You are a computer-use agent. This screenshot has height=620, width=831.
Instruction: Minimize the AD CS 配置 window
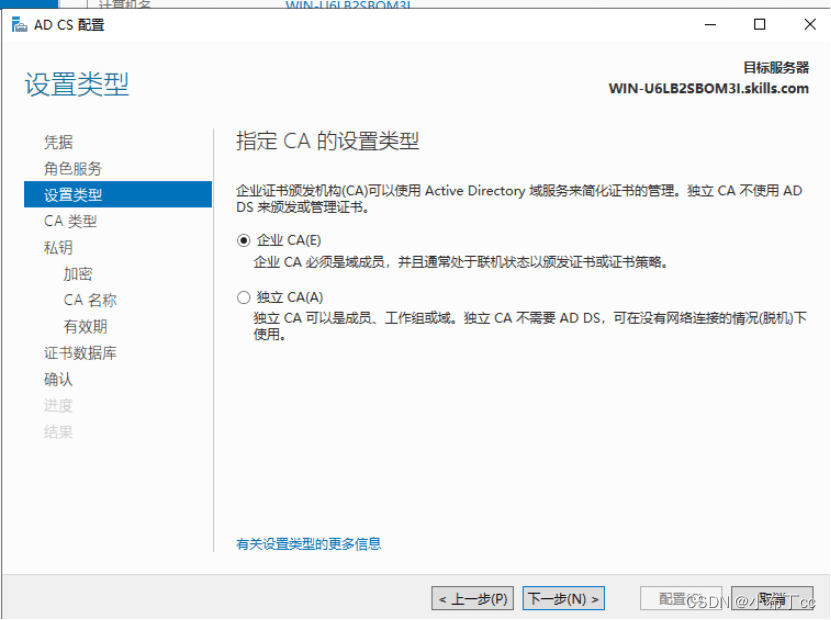click(x=710, y=24)
